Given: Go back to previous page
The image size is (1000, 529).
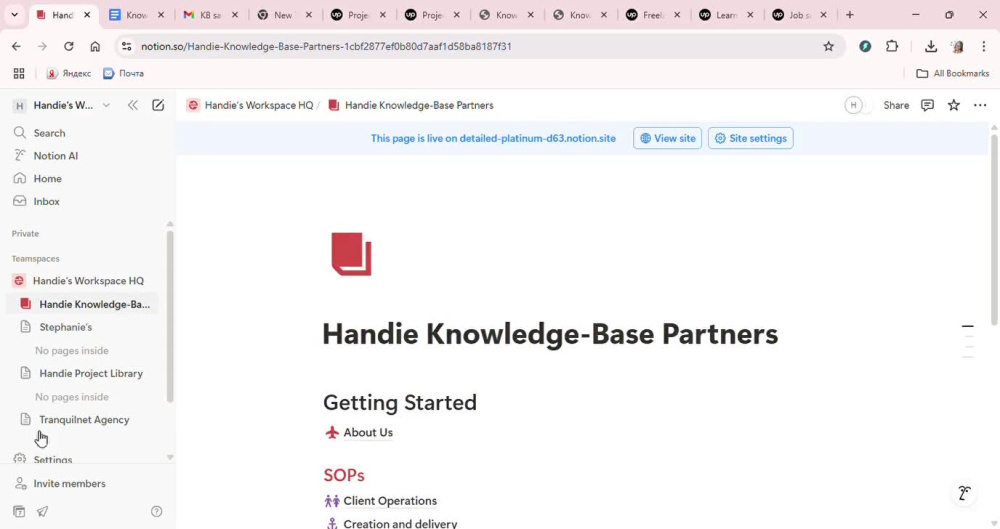Looking at the screenshot, I should (x=16, y=46).
